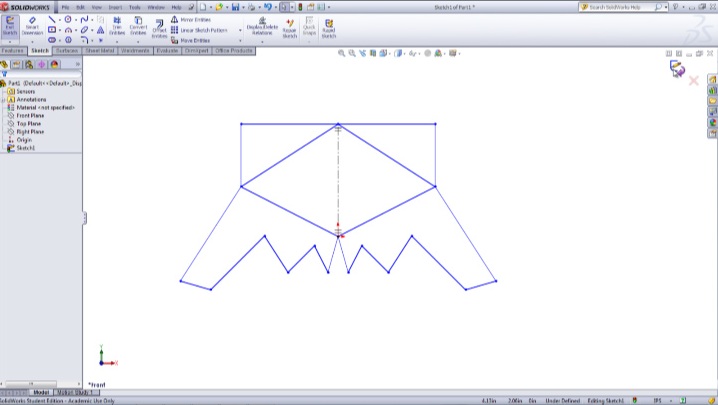Select the Corner Rectangle tool
This screenshot has height=405, width=718.
pyautogui.click(x=52, y=30)
